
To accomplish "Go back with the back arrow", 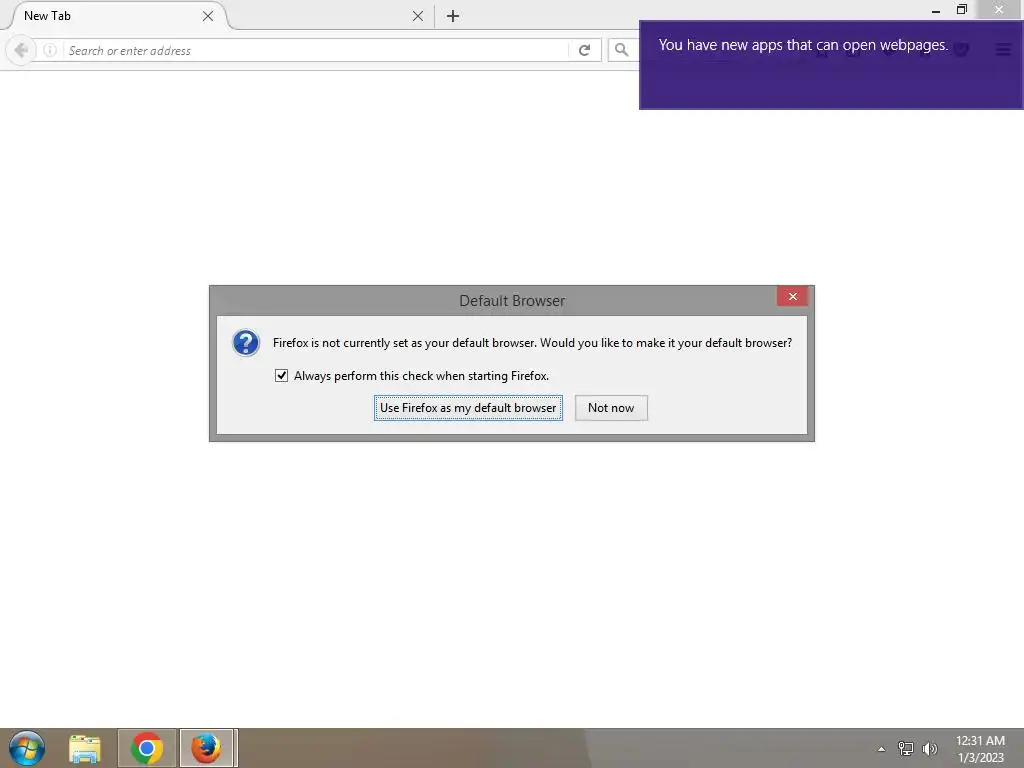I will [21, 50].
